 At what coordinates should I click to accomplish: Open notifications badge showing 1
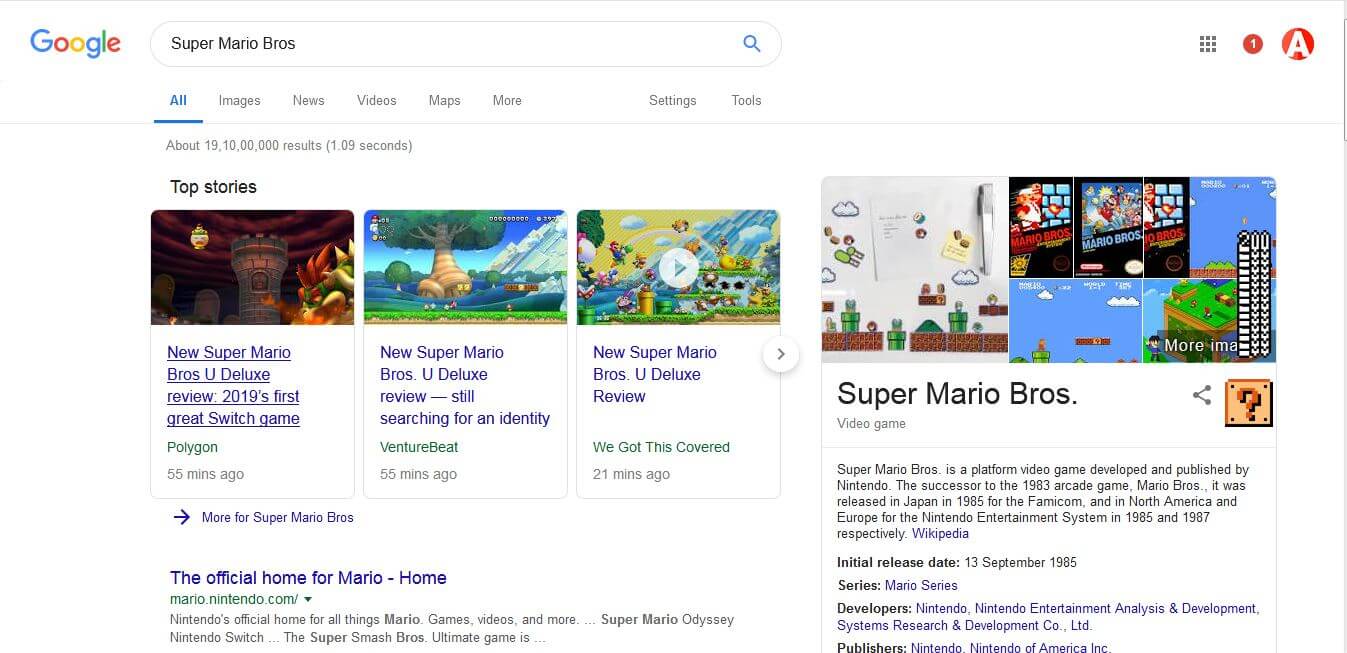pos(1252,43)
